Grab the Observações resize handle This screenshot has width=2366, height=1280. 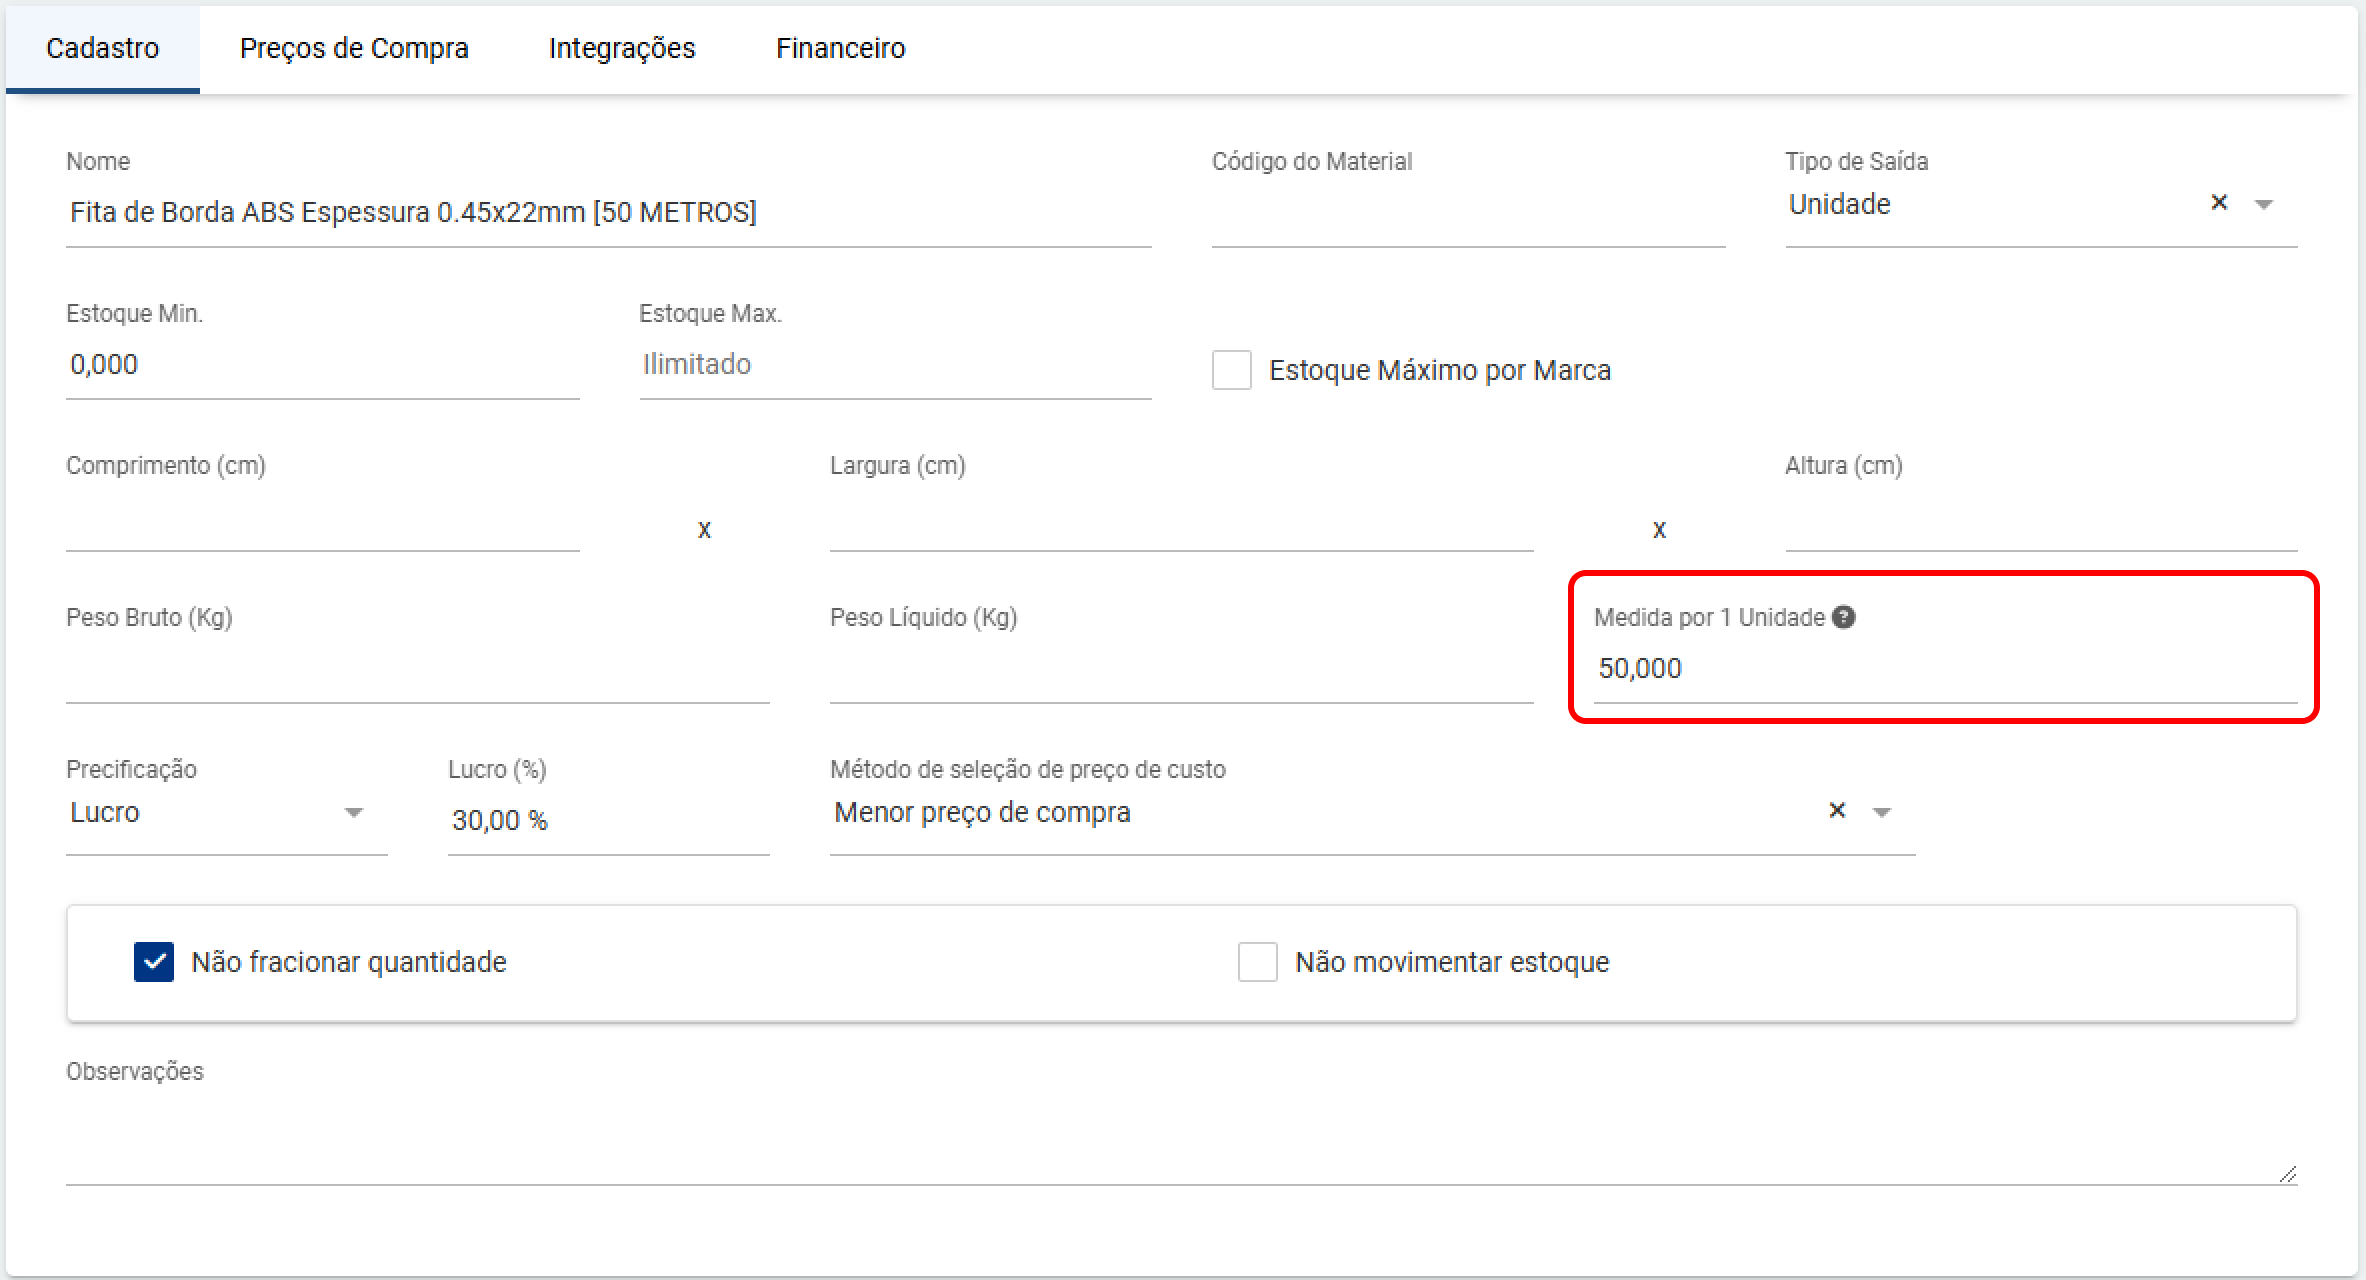tap(2287, 1174)
